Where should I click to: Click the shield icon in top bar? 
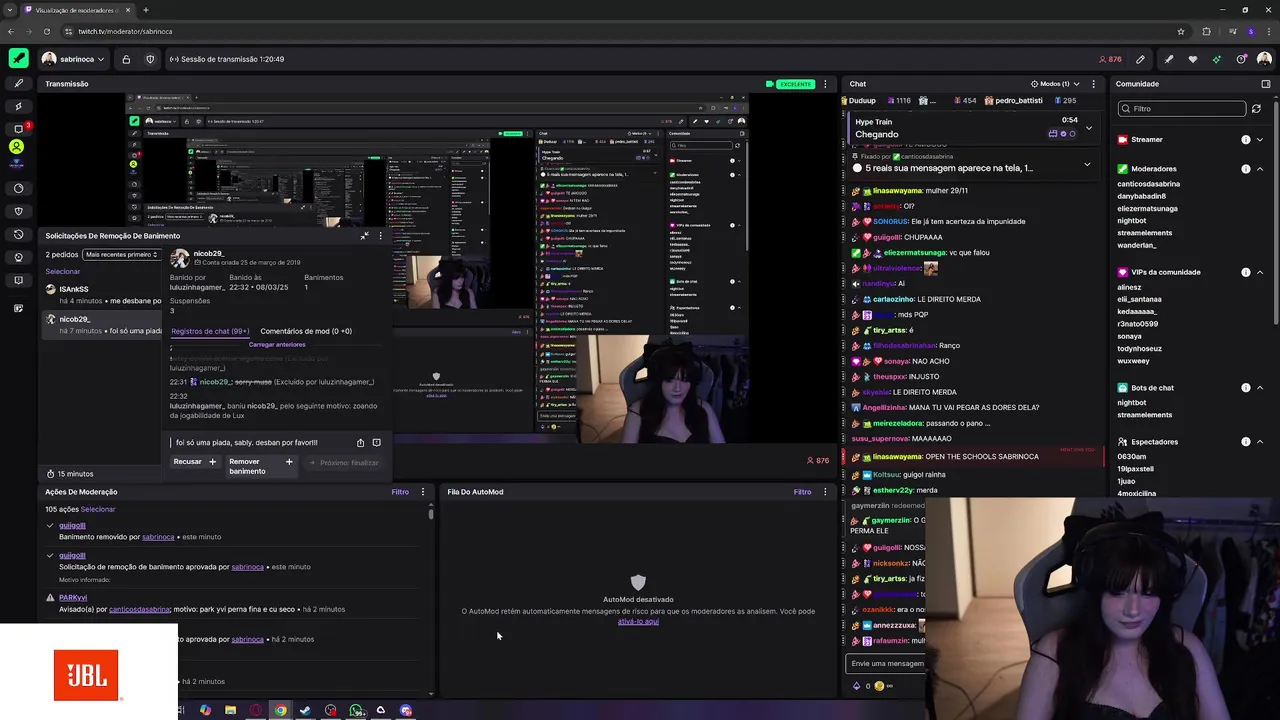click(150, 59)
